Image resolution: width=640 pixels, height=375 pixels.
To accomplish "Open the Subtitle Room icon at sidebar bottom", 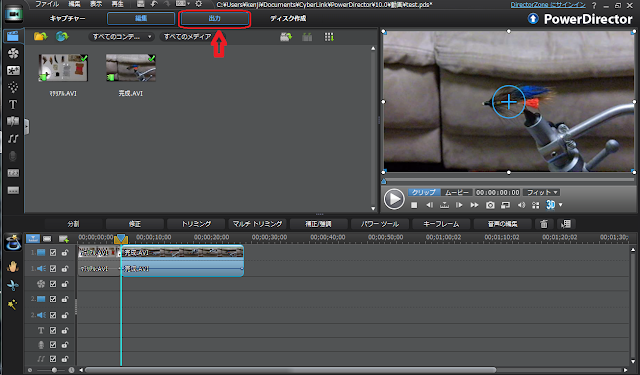I will (13, 191).
